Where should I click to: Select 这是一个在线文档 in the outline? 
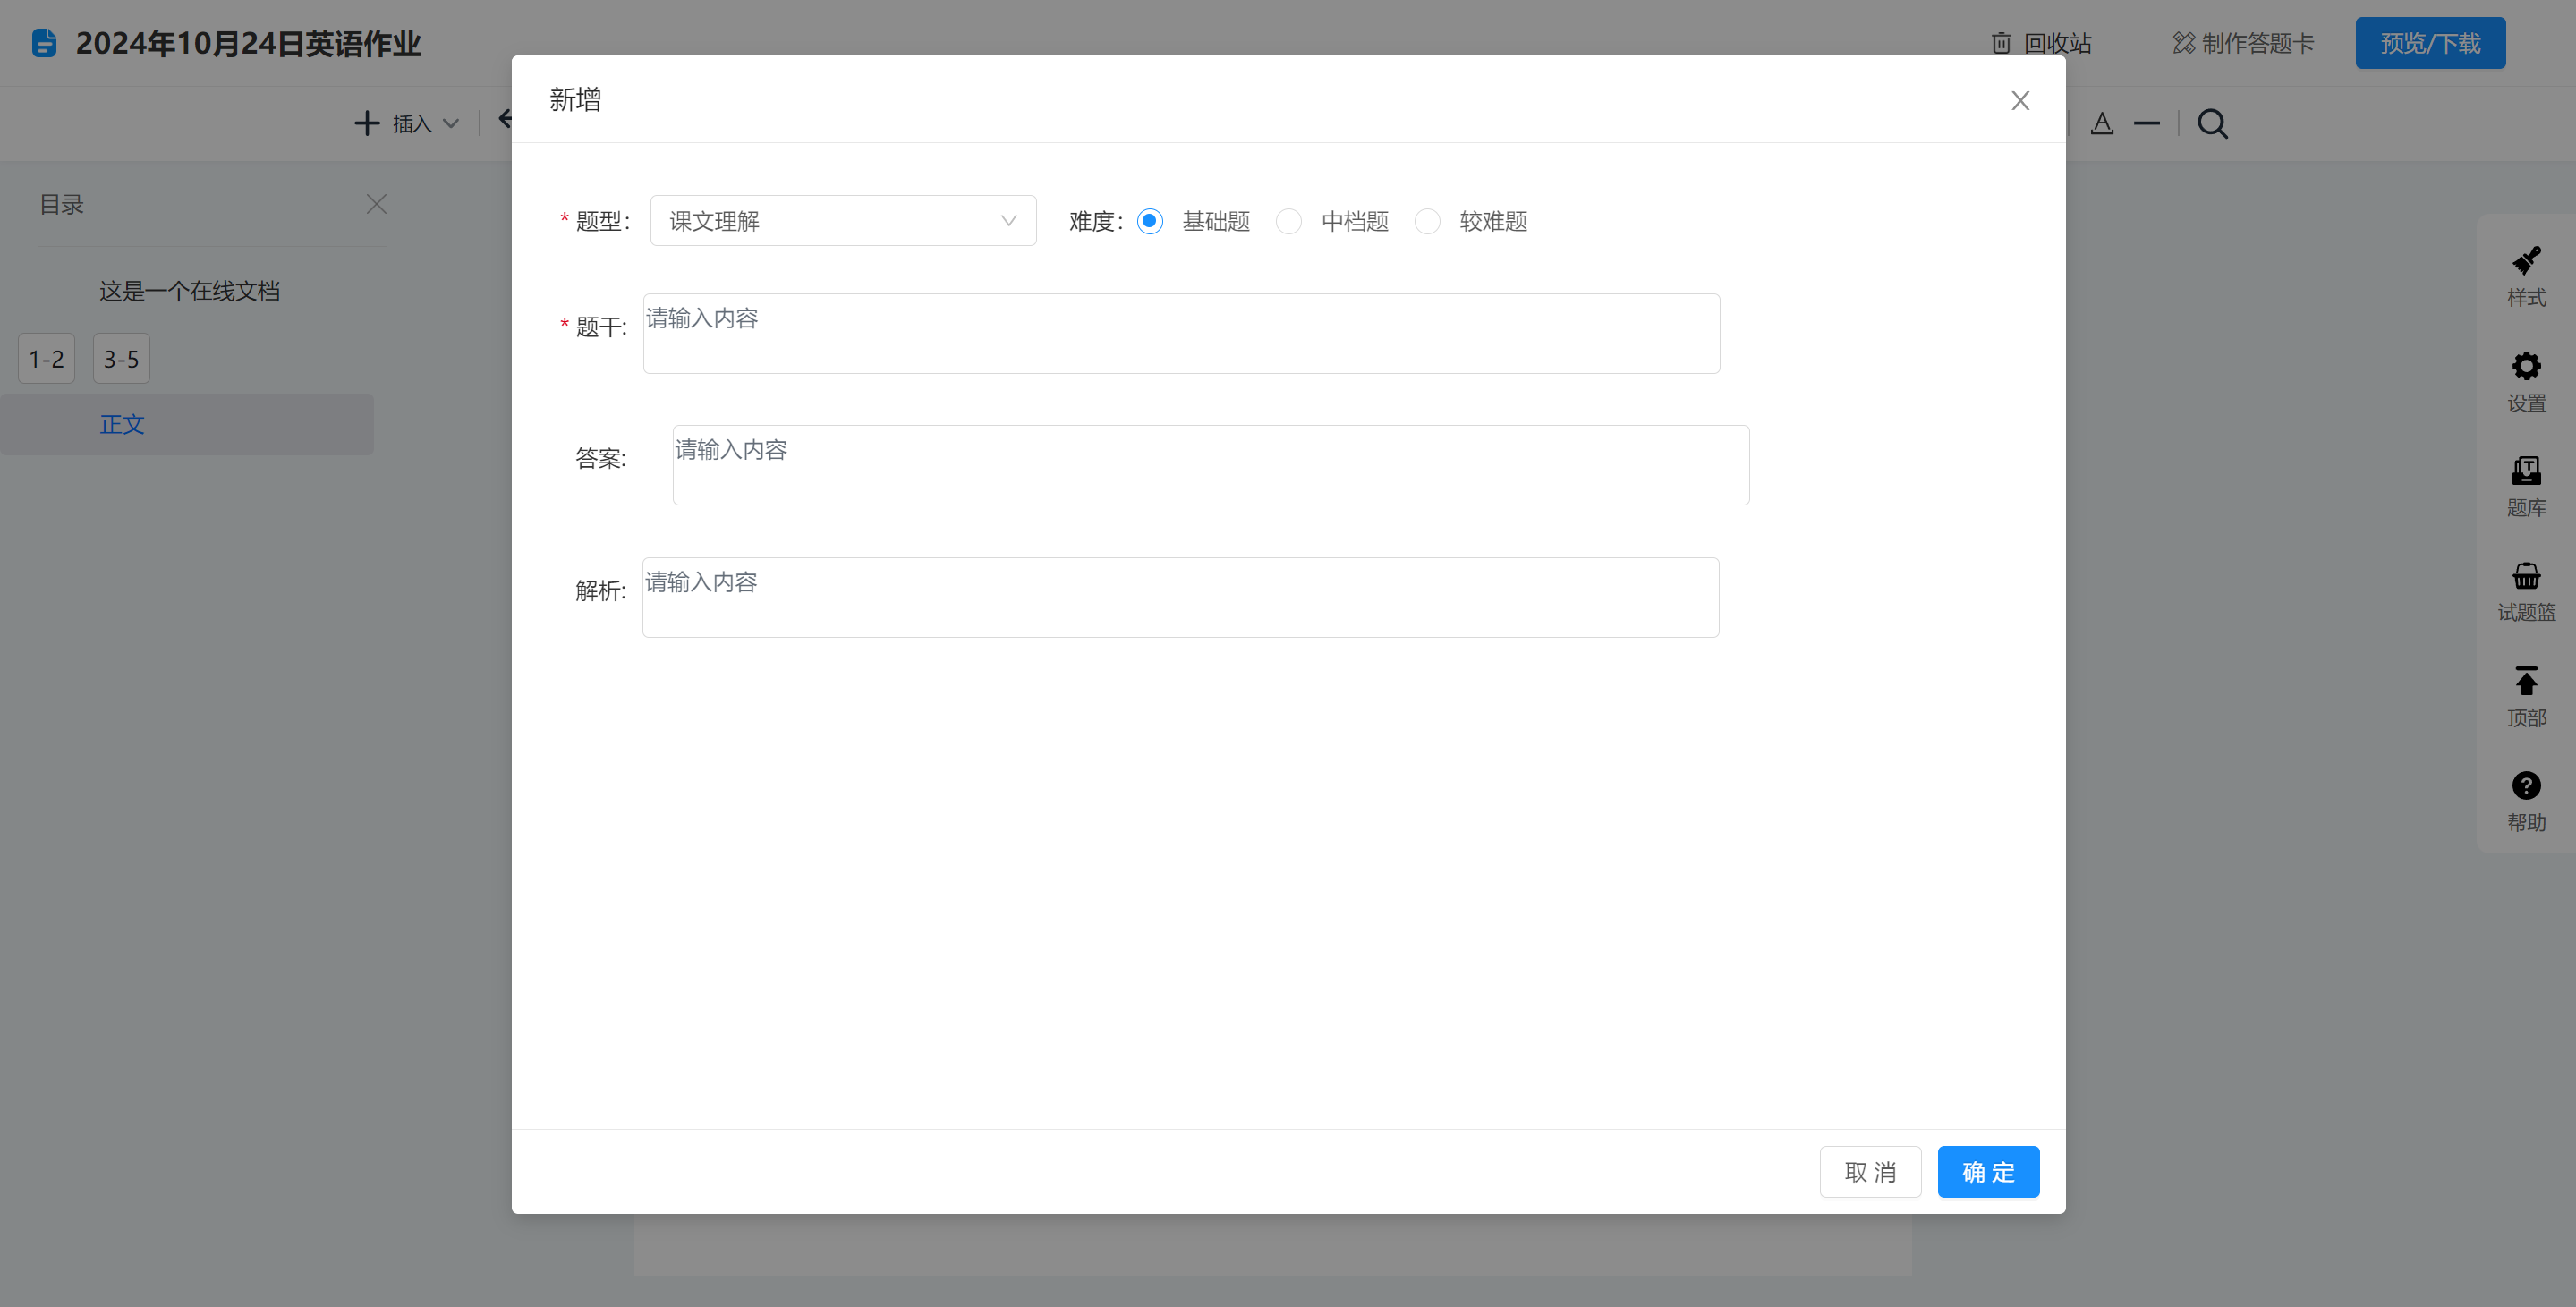pos(190,291)
